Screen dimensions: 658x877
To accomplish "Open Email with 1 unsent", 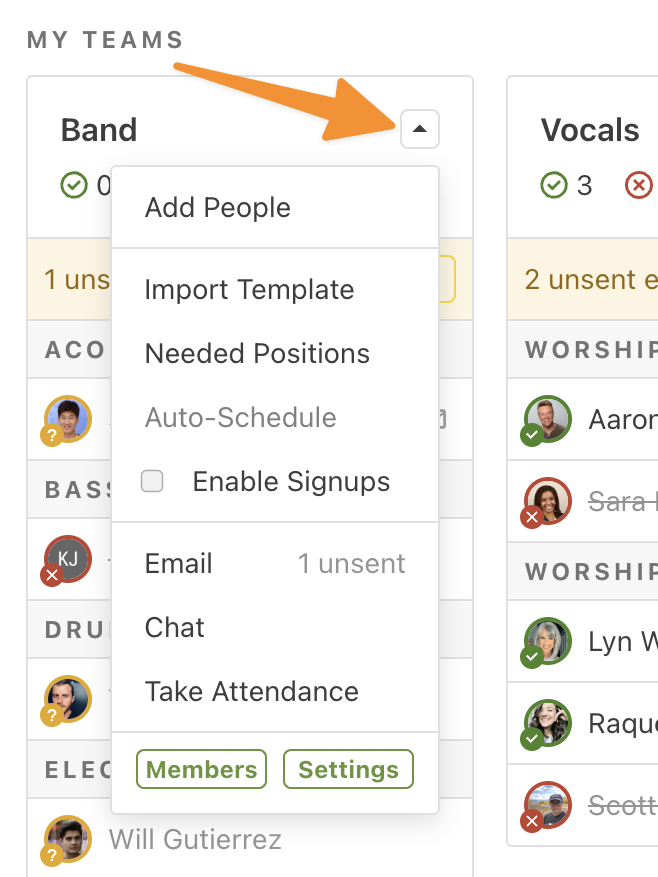I will 275,563.
